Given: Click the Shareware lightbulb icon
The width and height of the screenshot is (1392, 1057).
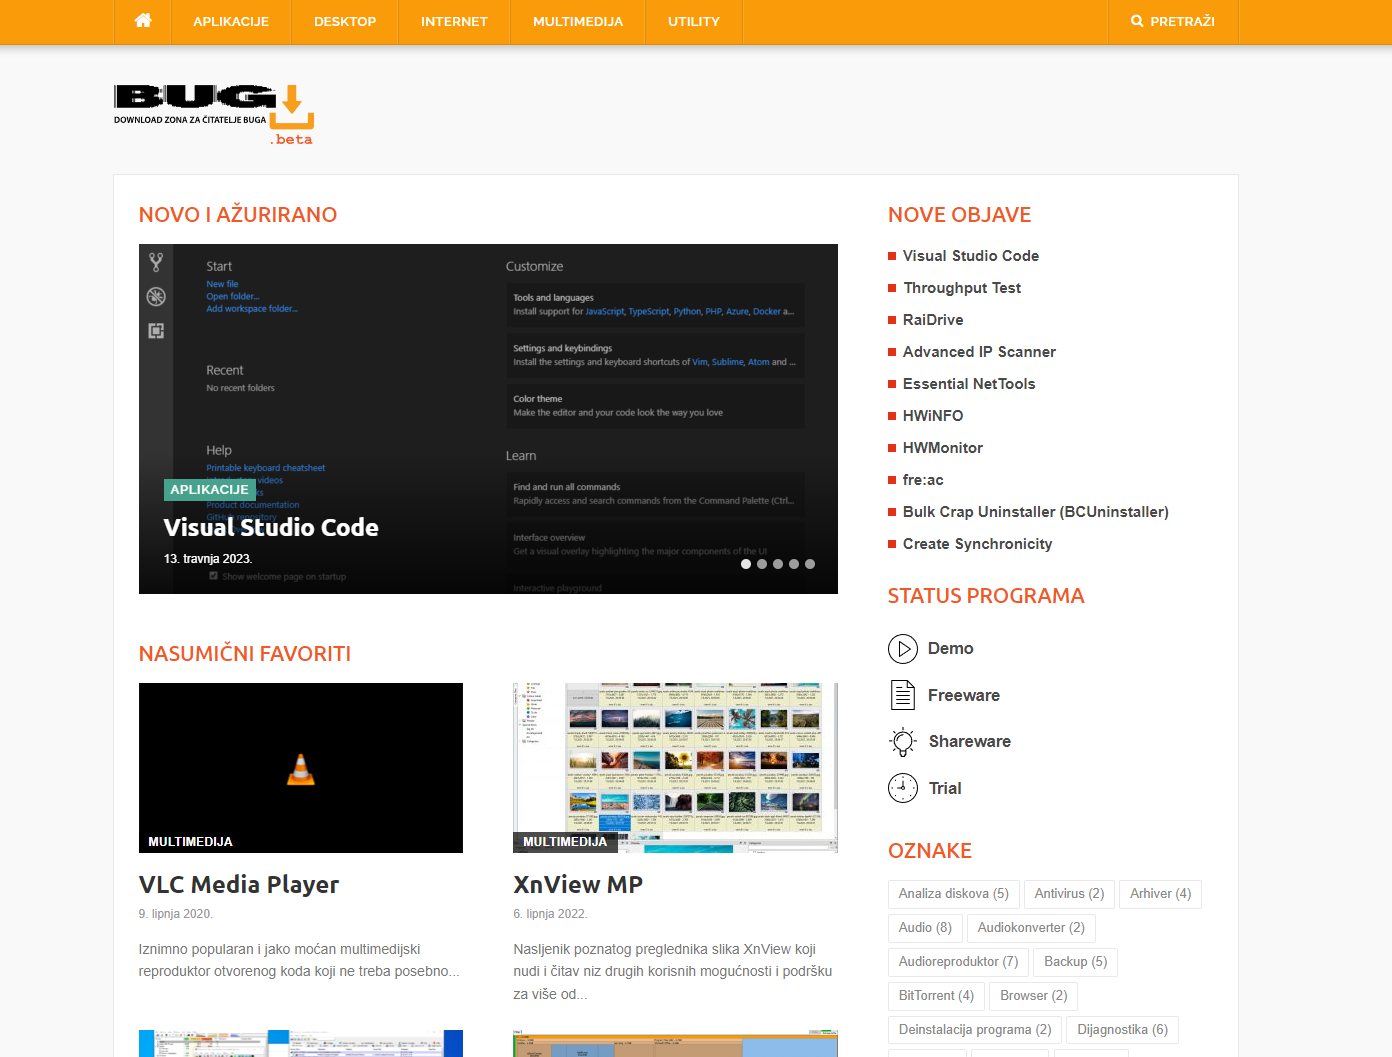Looking at the screenshot, I should (x=903, y=741).
